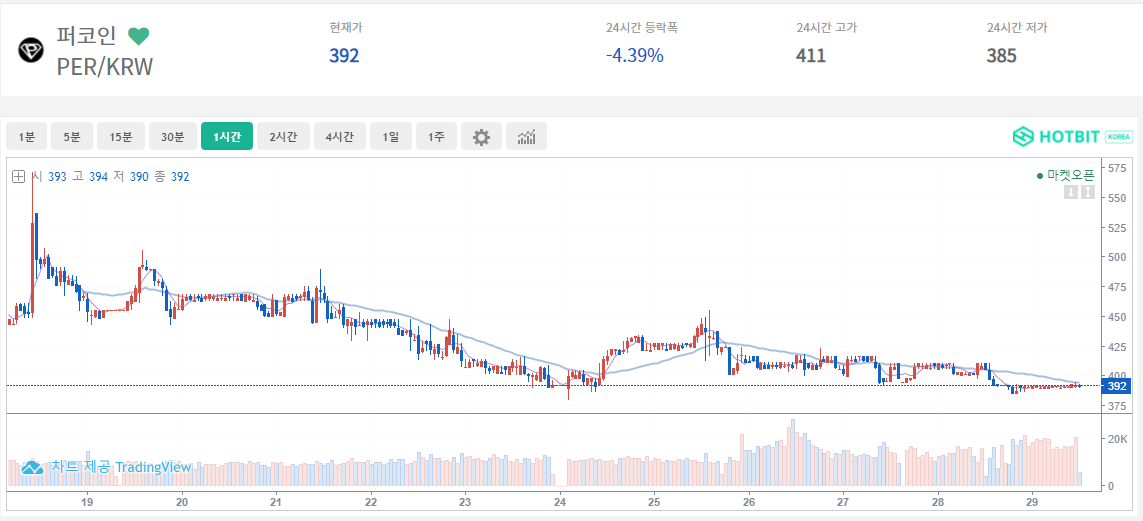Select the 15분 interval tab

pyautogui.click(x=121, y=136)
